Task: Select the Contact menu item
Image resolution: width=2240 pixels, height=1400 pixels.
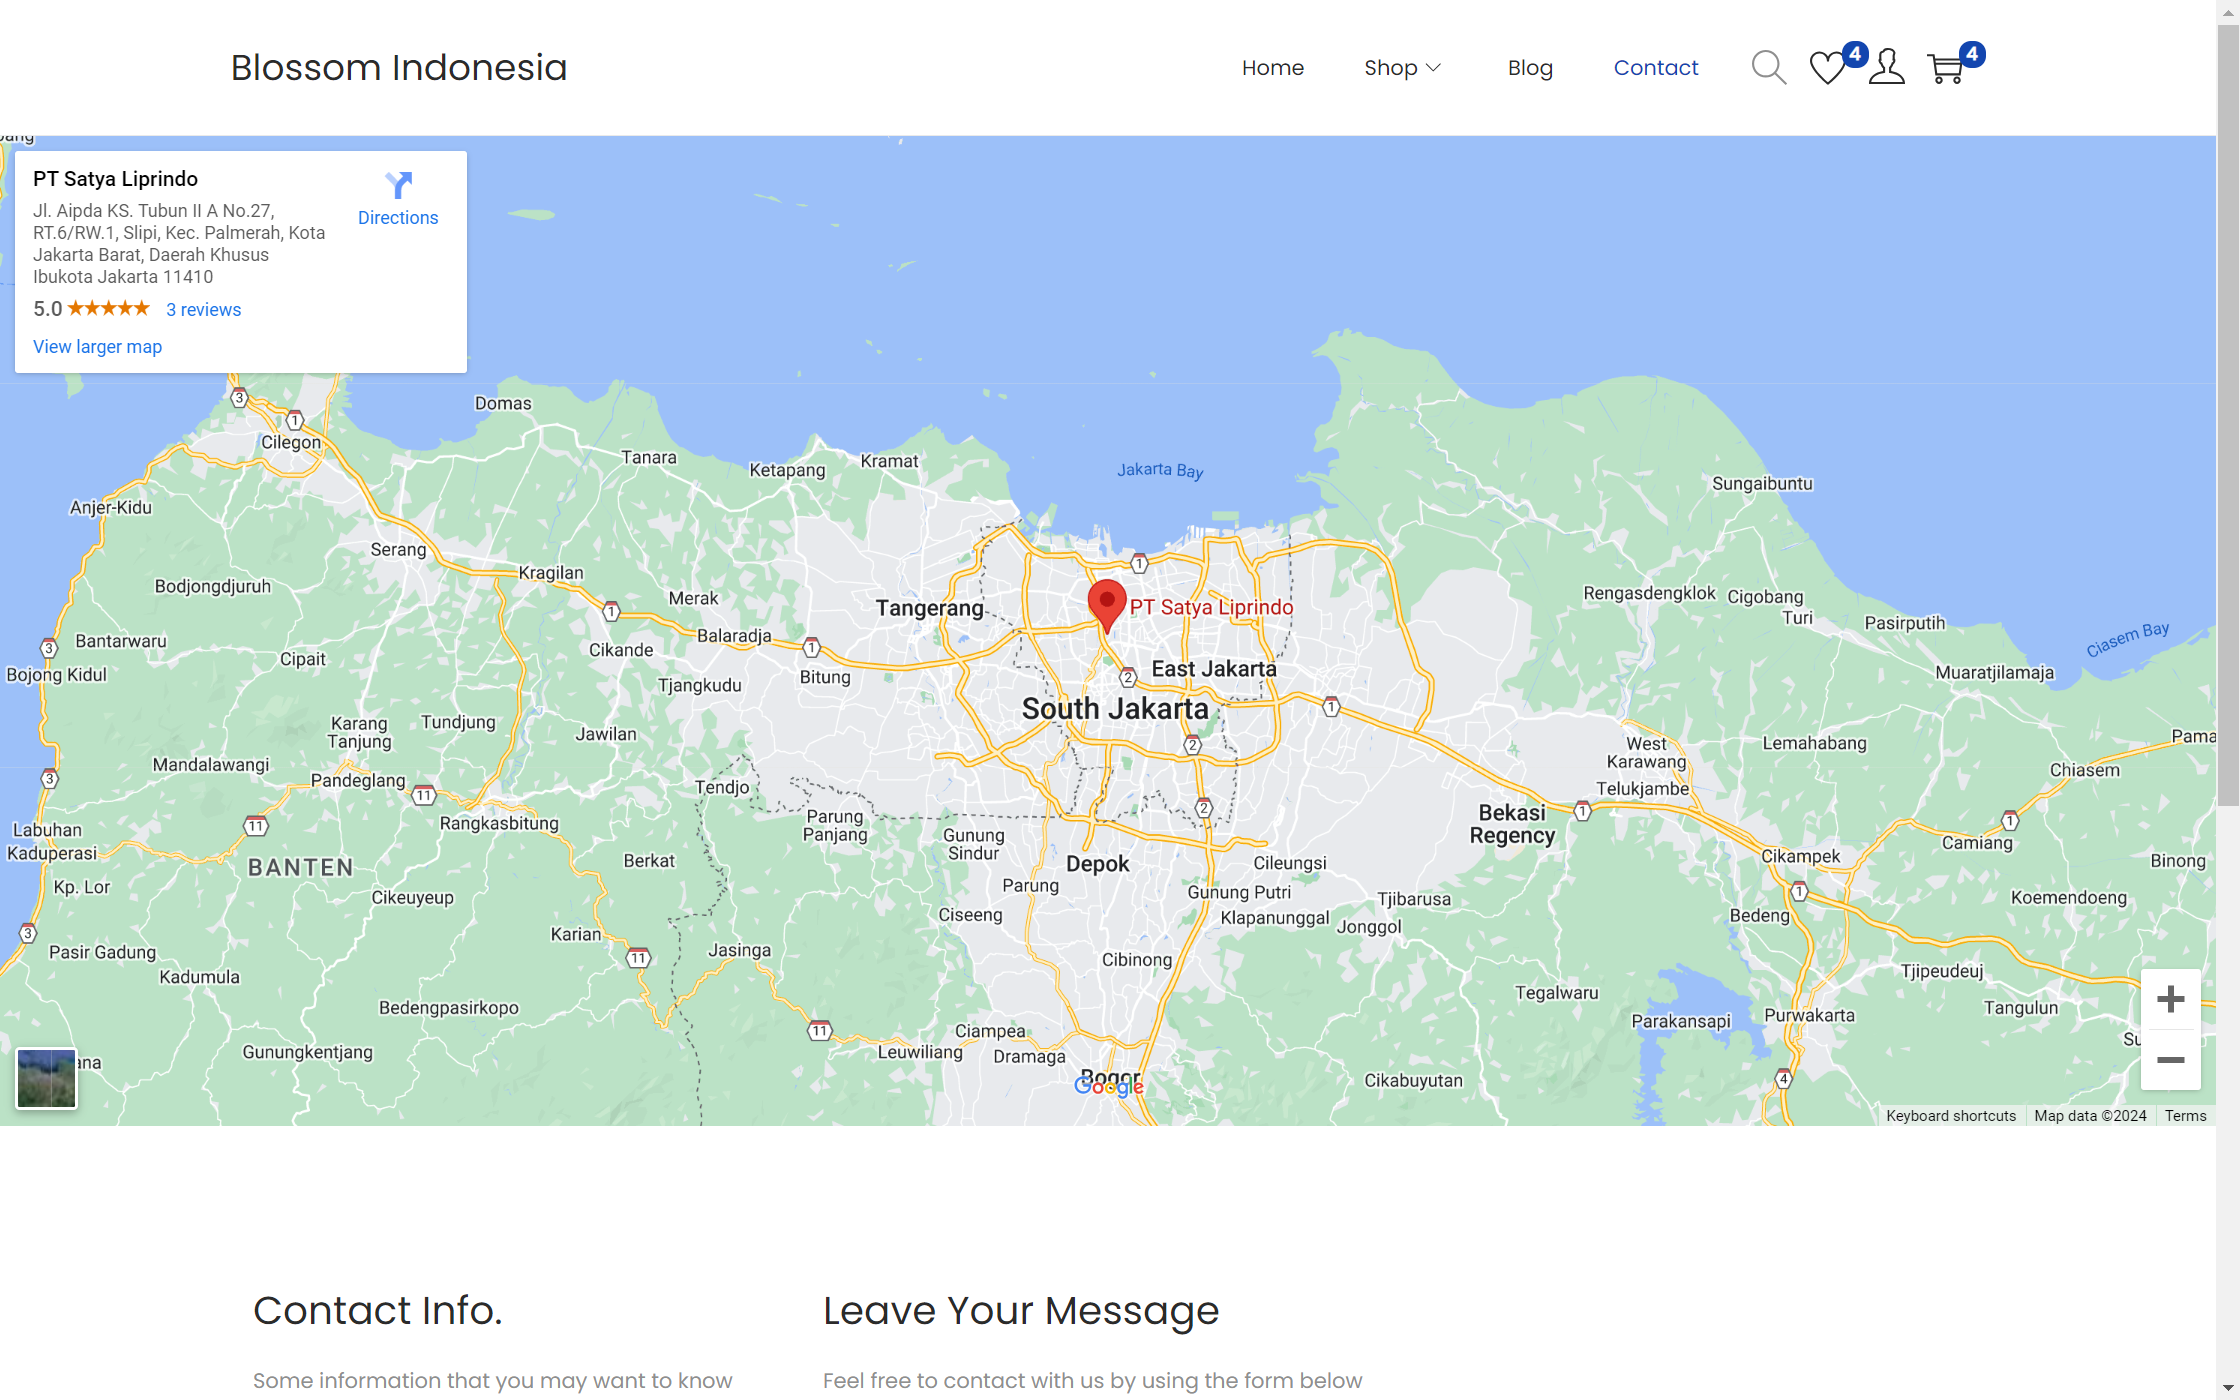Action: [x=1655, y=68]
